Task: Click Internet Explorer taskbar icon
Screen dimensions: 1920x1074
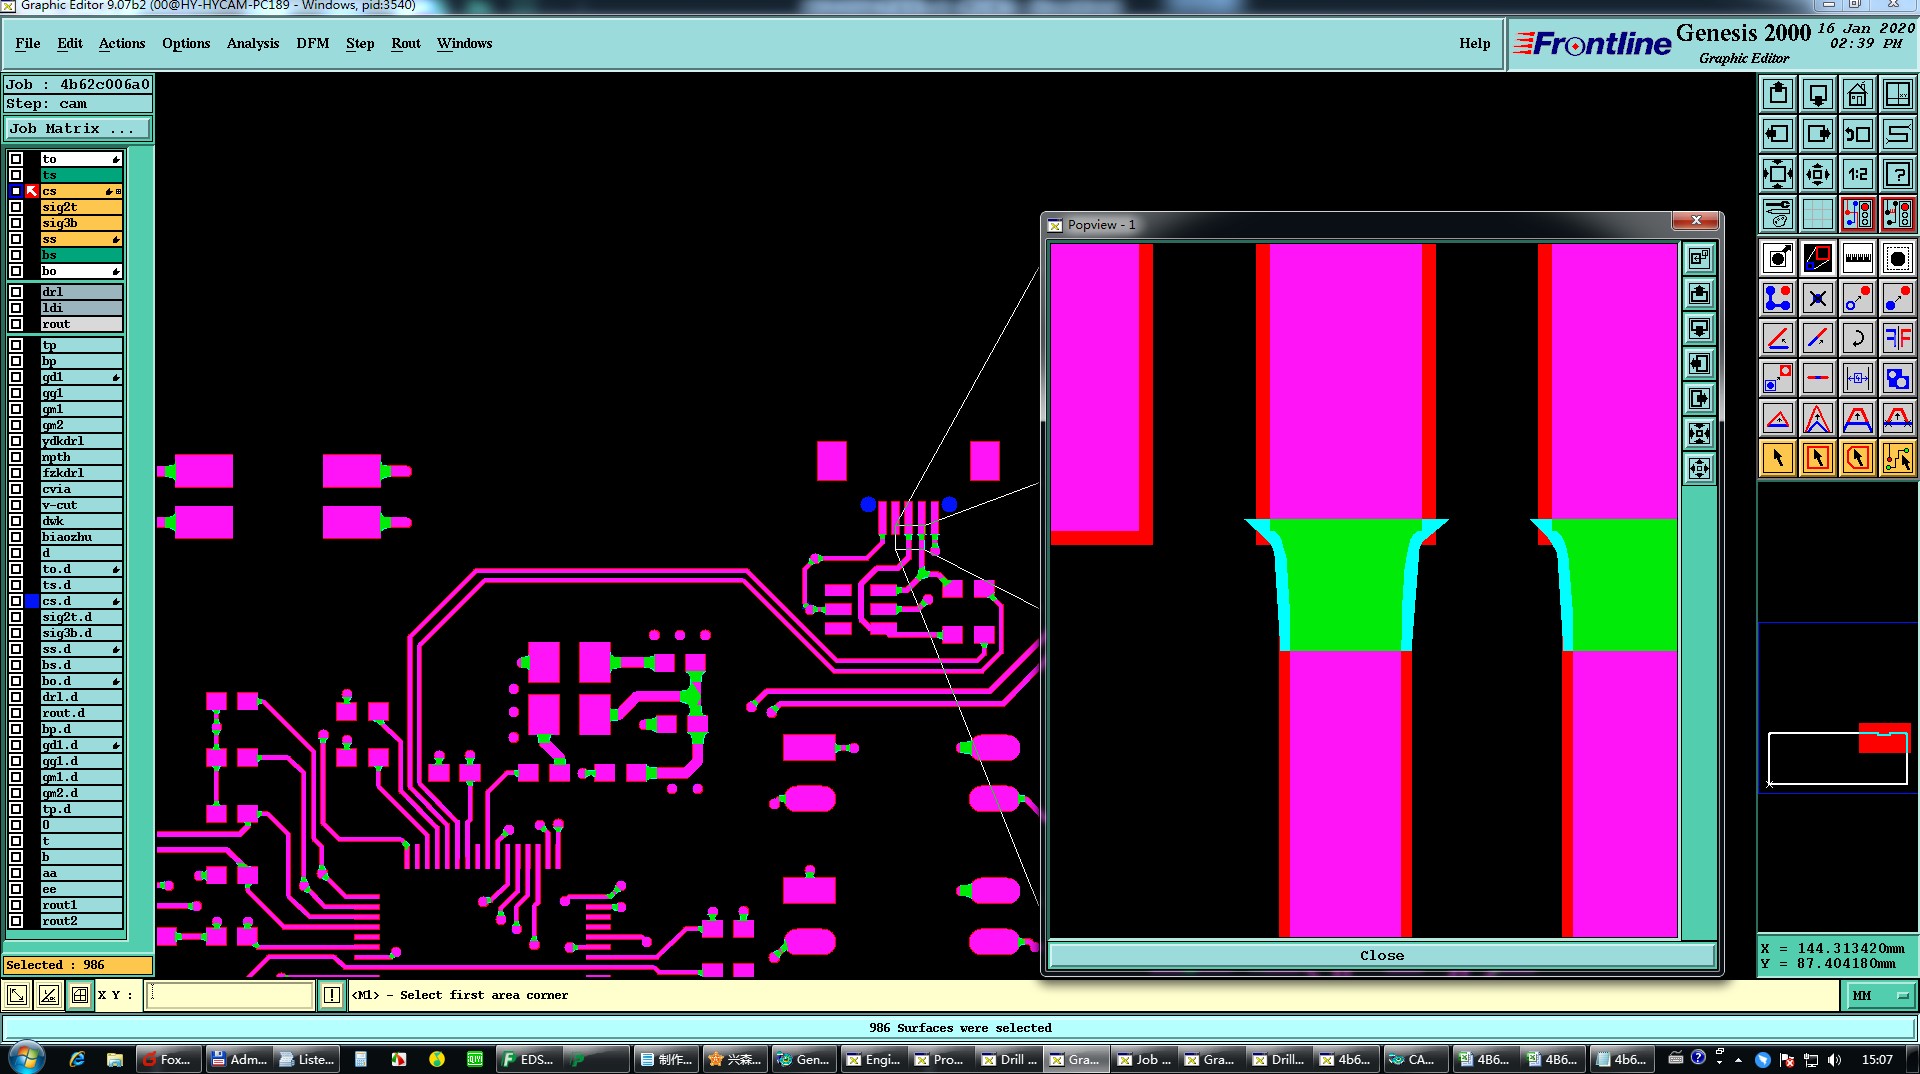Action: [x=77, y=1059]
